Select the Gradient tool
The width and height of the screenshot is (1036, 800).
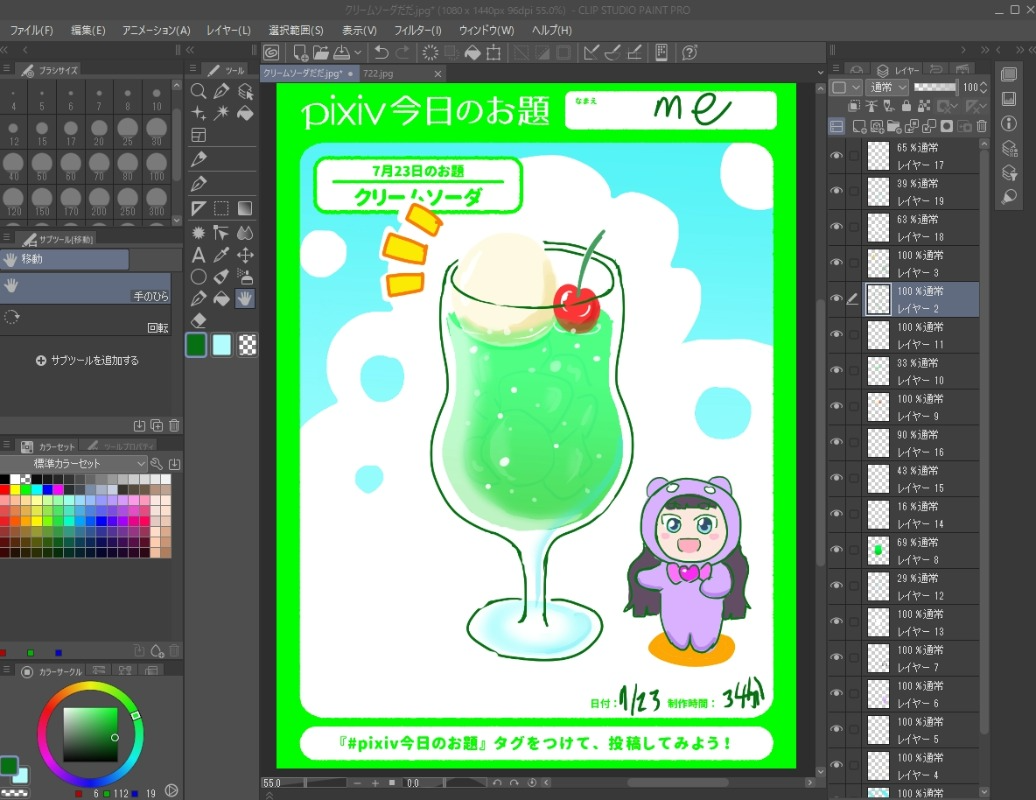(x=244, y=208)
